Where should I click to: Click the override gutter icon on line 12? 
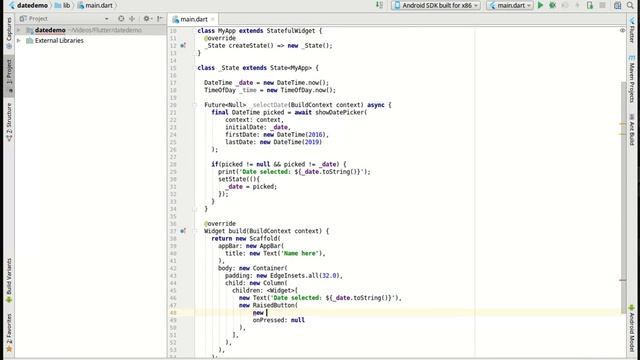pyautogui.click(x=183, y=45)
